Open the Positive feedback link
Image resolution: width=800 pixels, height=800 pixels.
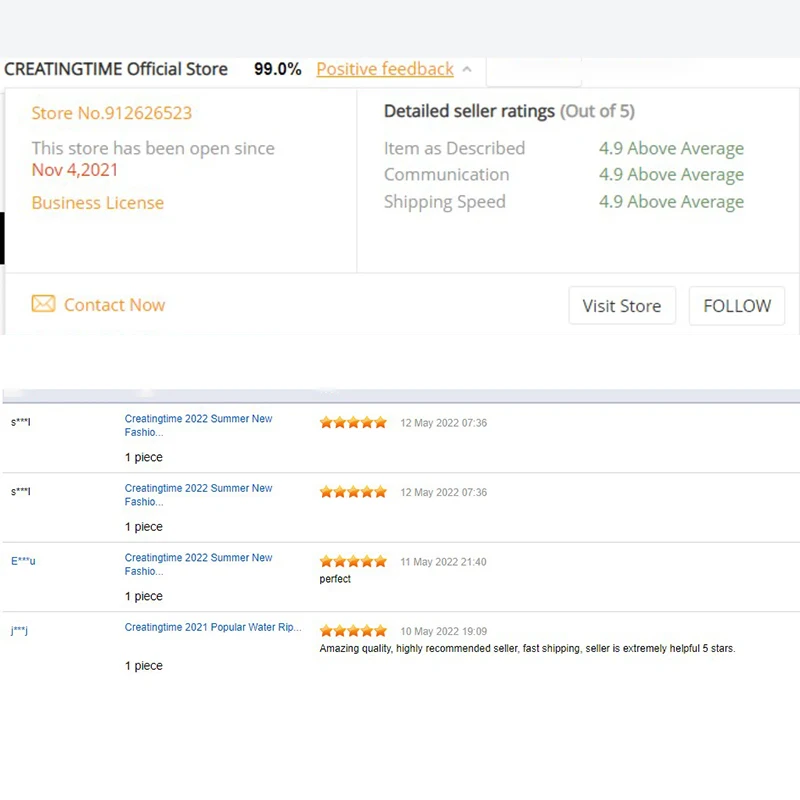pyautogui.click(x=385, y=69)
